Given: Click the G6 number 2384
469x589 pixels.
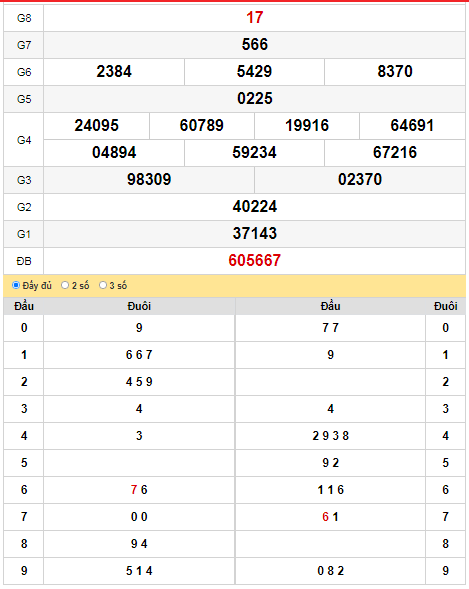Looking at the screenshot, I should 114,72.
